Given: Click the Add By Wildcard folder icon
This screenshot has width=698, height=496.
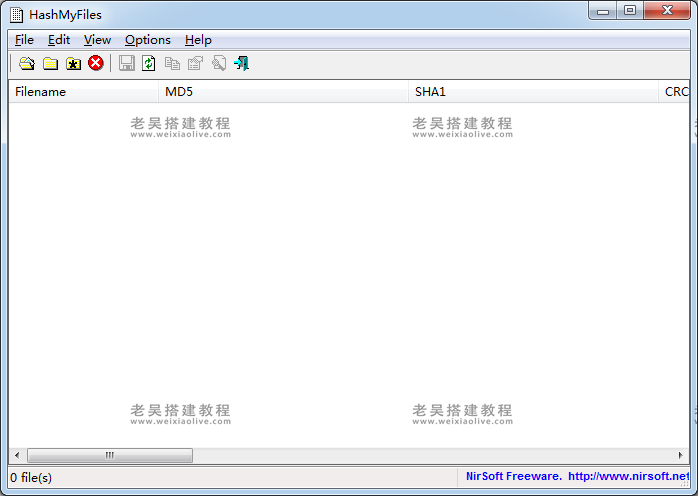Looking at the screenshot, I should (73, 64).
